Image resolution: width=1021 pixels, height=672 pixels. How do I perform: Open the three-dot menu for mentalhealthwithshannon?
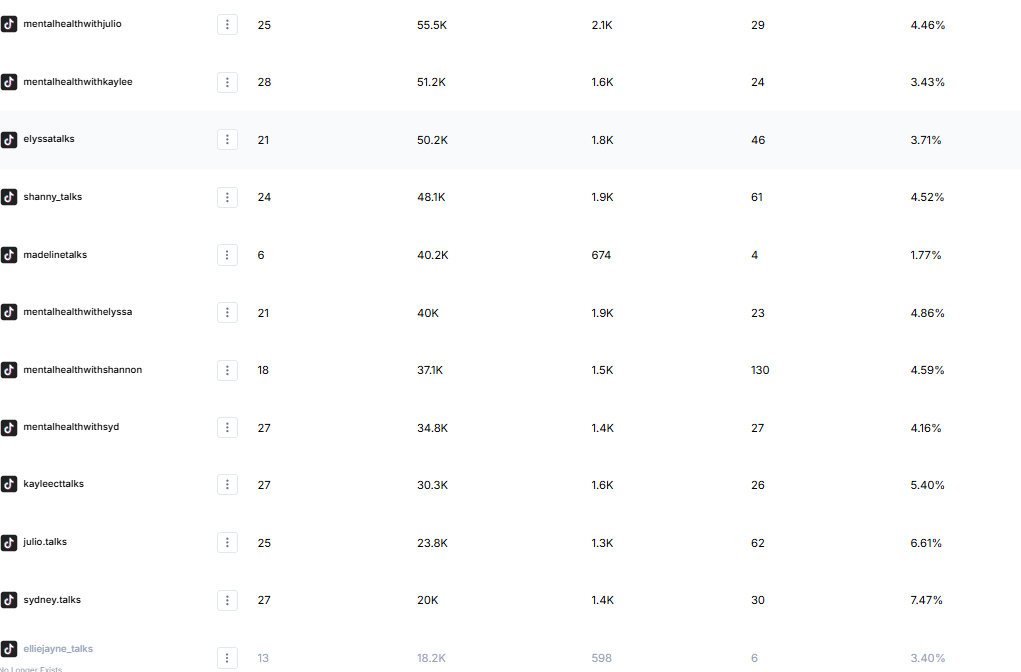click(227, 370)
